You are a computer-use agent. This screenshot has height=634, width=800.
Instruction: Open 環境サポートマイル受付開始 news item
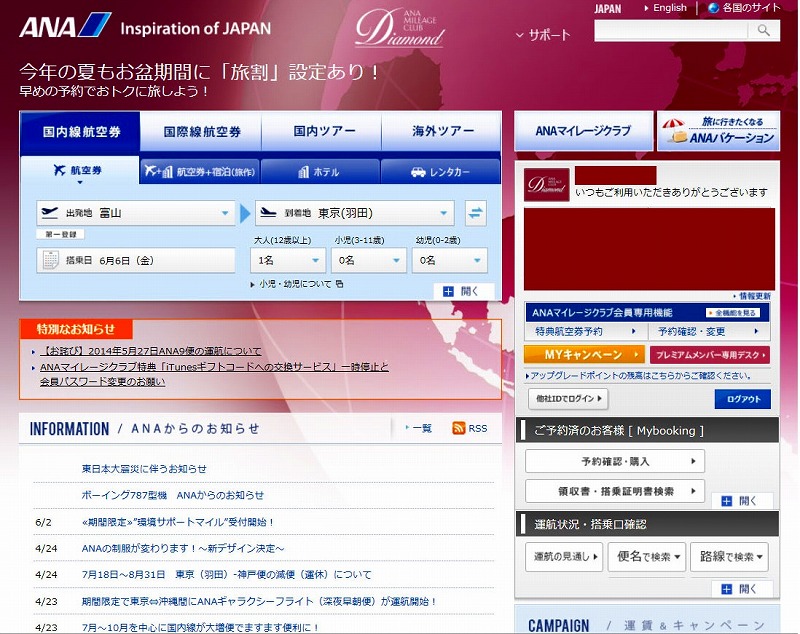[x=178, y=522]
